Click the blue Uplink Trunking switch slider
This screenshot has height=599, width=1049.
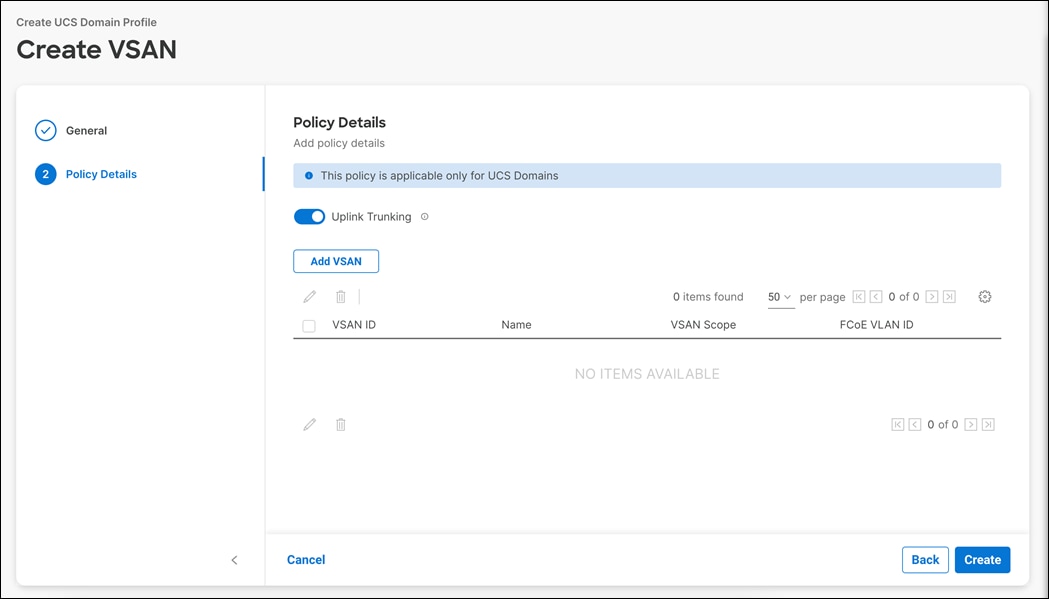(310, 216)
